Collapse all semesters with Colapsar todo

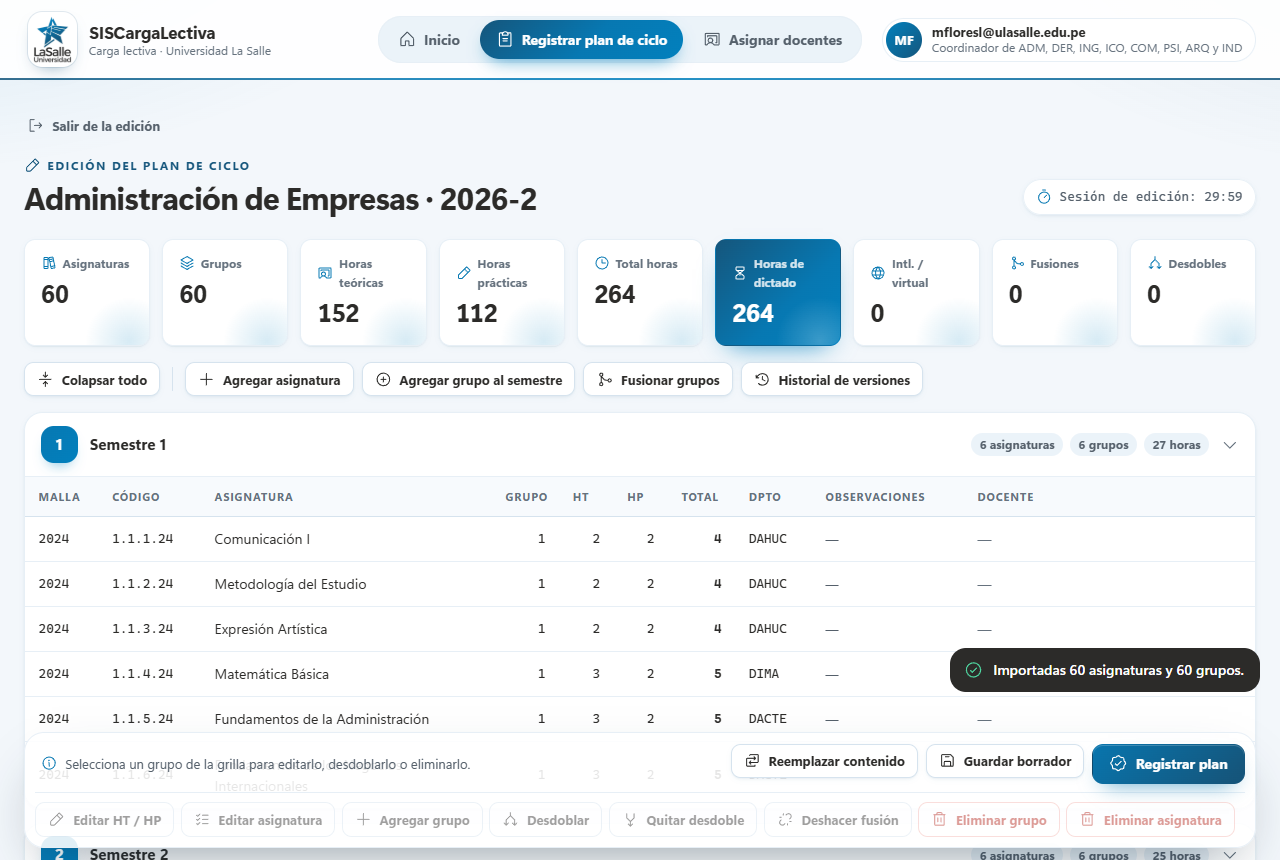(x=93, y=380)
